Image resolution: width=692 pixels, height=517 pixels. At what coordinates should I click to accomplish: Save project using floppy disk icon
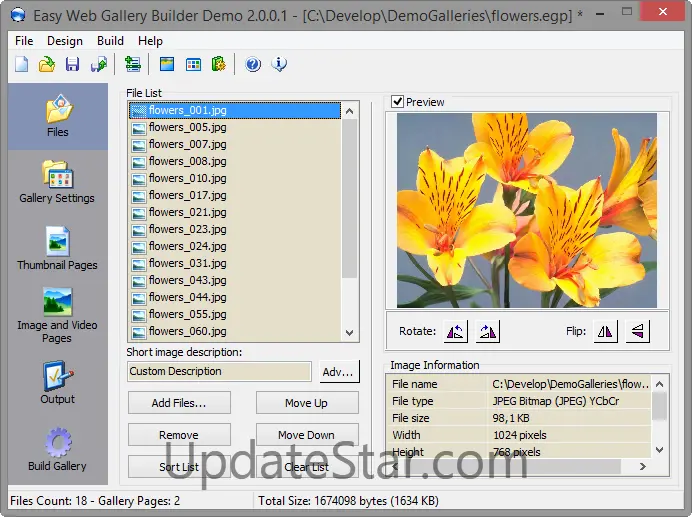[x=72, y=65]
